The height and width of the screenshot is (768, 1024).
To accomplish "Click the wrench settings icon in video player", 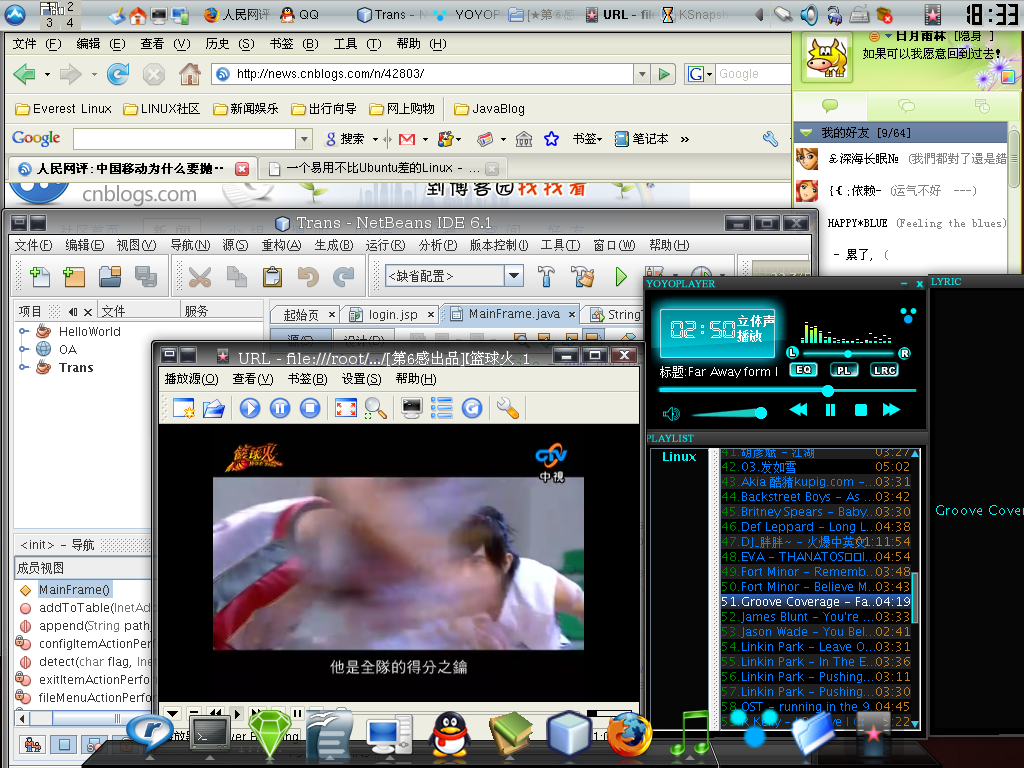I will click(507, 408).
